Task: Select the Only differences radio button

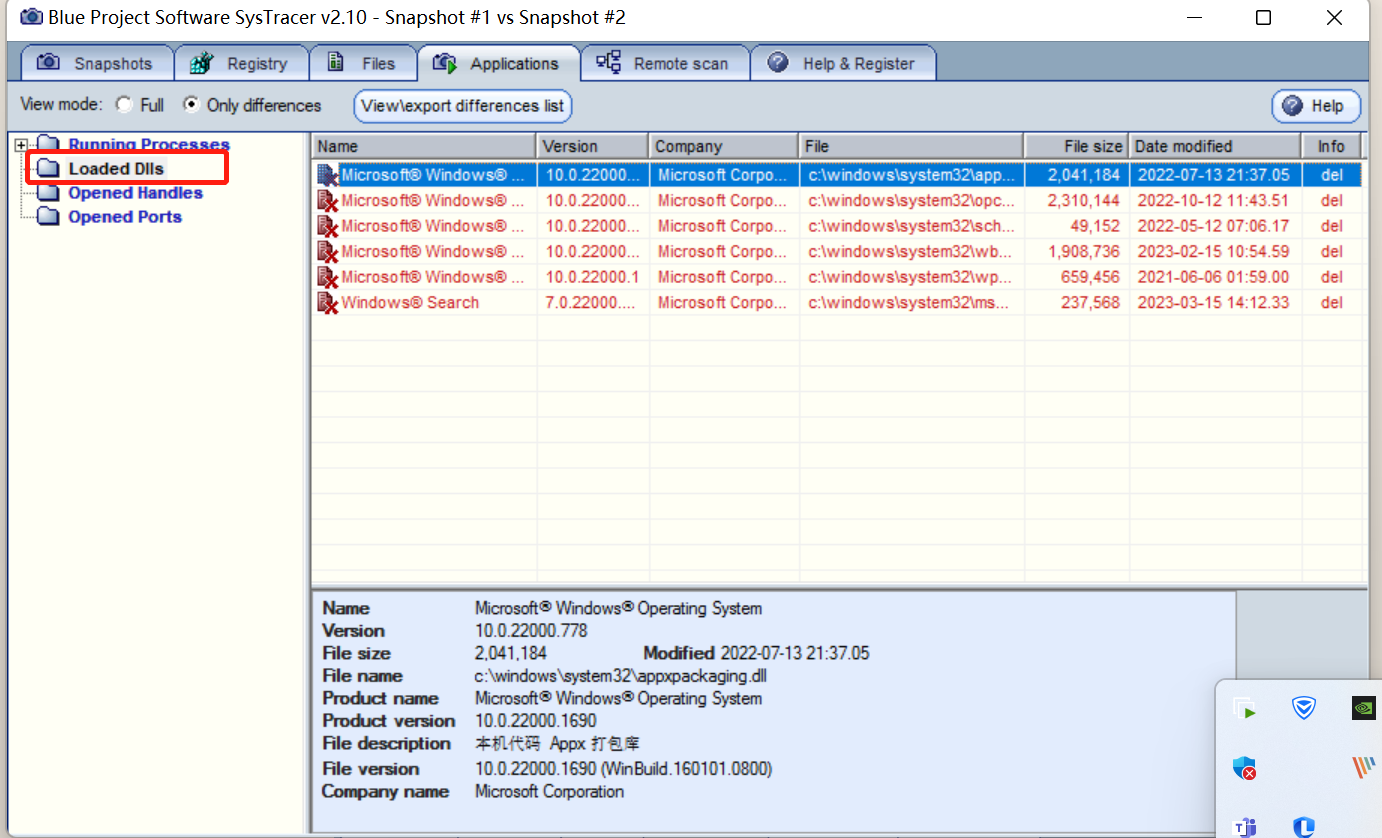Action: click(191, 105)
